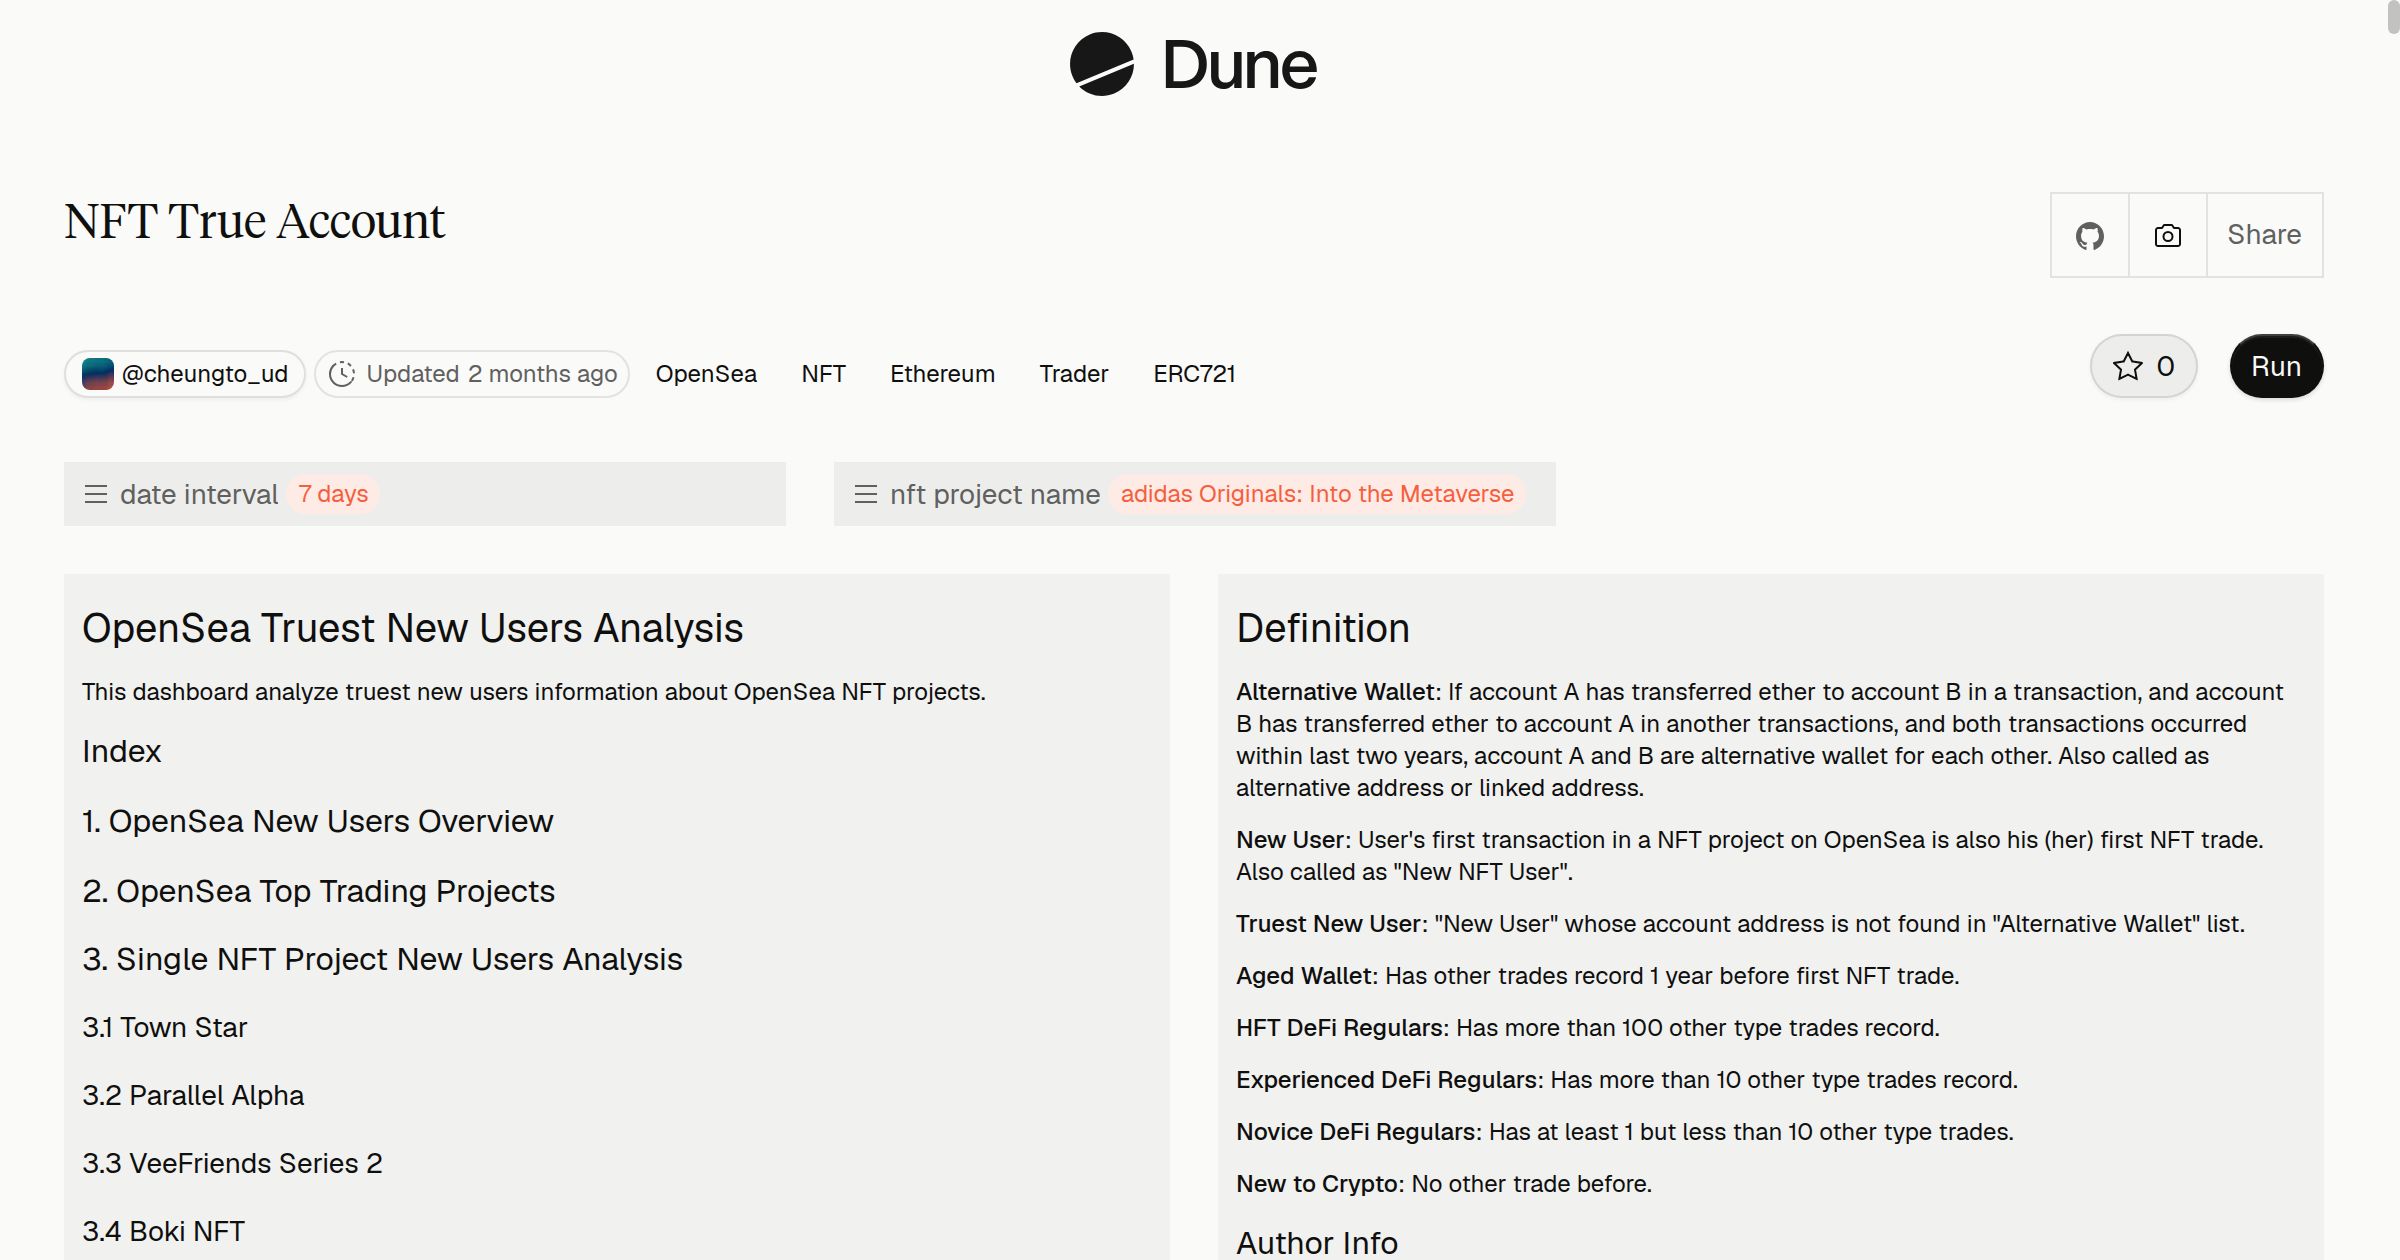Screen dimensions: 2400x1260
Task: Click the camera screenshot icon
Action: click(x=2167, y=235)
